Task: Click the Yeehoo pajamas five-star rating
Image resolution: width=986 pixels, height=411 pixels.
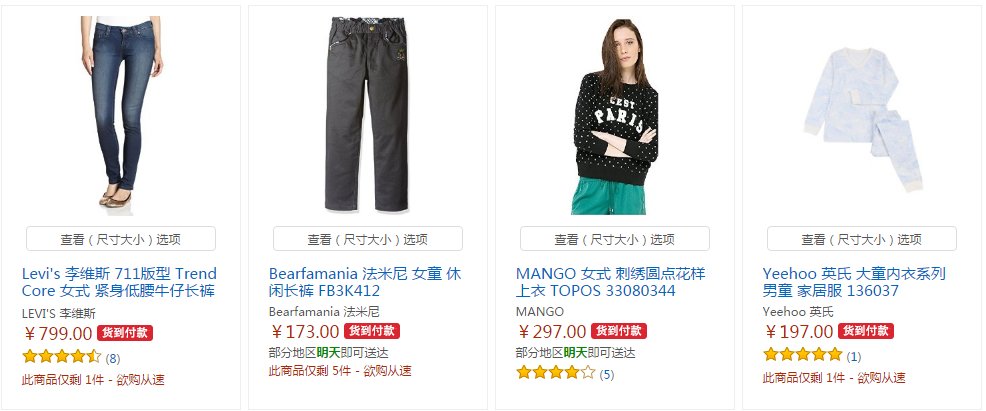Action: pos(802,354)
